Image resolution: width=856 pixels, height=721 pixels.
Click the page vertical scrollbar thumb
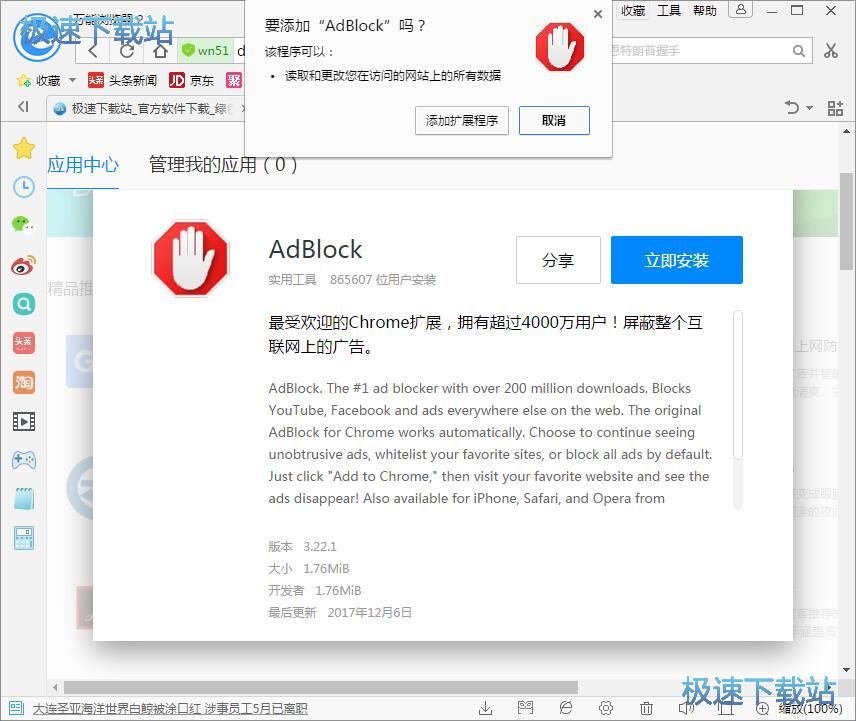pos(846,221)
